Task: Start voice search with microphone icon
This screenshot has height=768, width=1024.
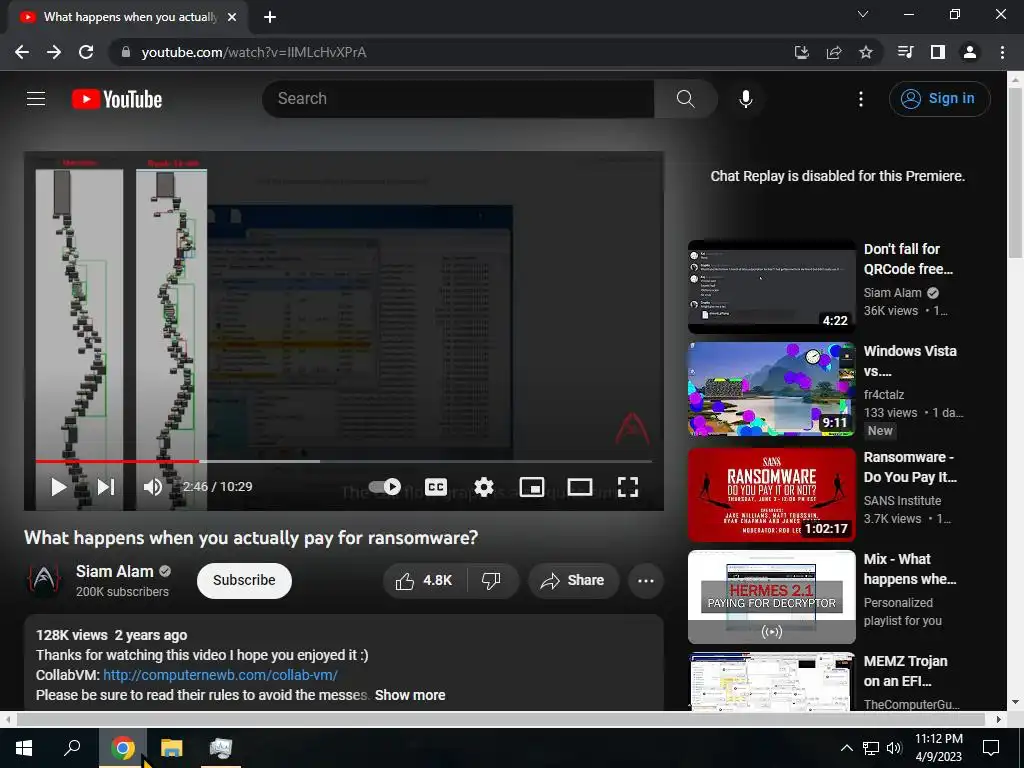Action: click(746, 99)
